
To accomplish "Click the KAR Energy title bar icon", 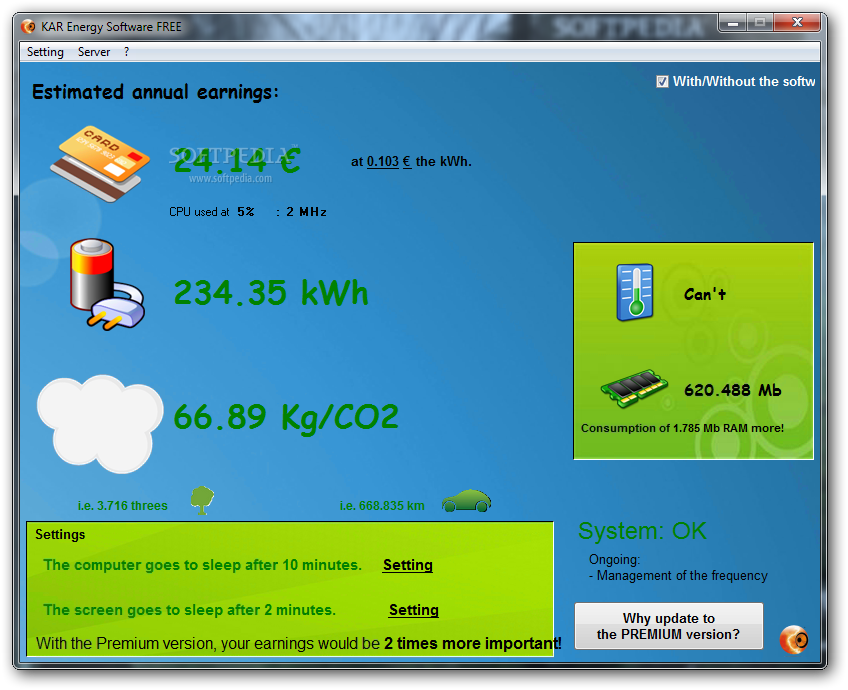I will click(29, 27).
